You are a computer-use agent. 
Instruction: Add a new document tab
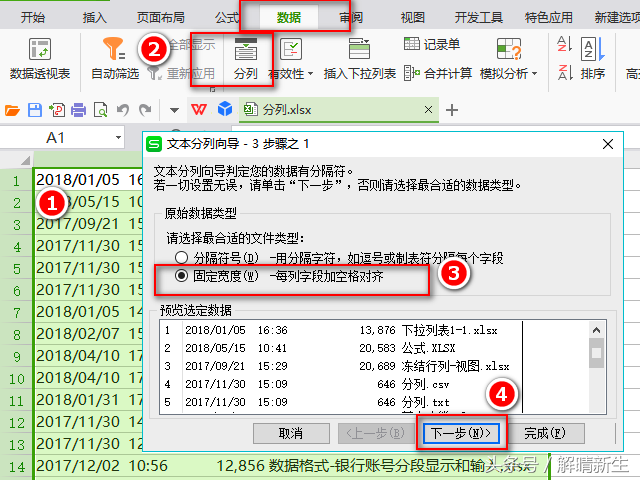tap(451, 110)
